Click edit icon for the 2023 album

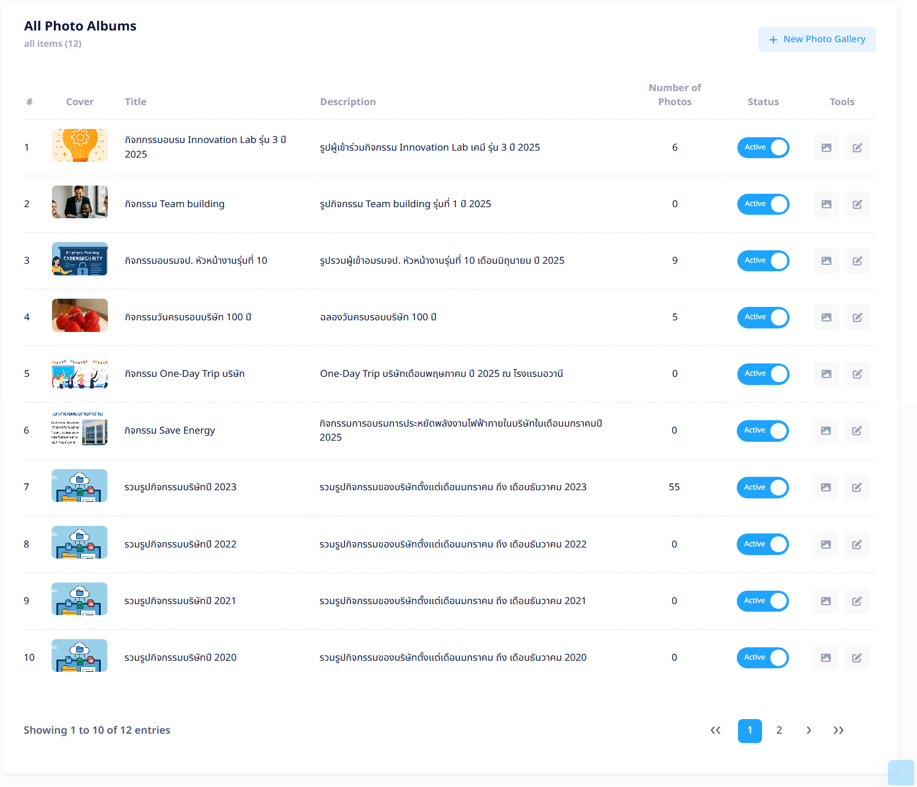click(x=857, y=488)
